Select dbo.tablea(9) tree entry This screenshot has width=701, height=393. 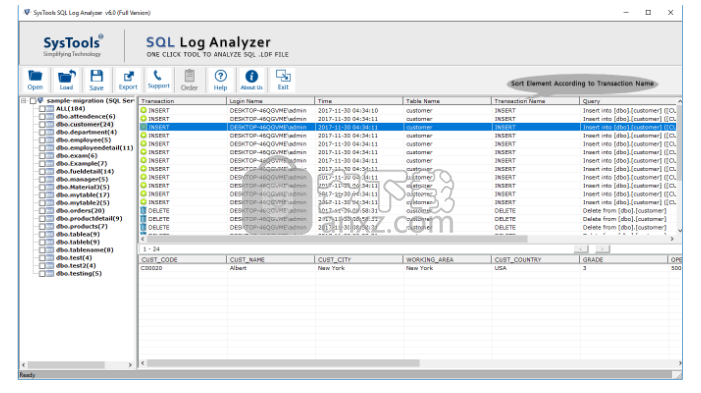78,234
